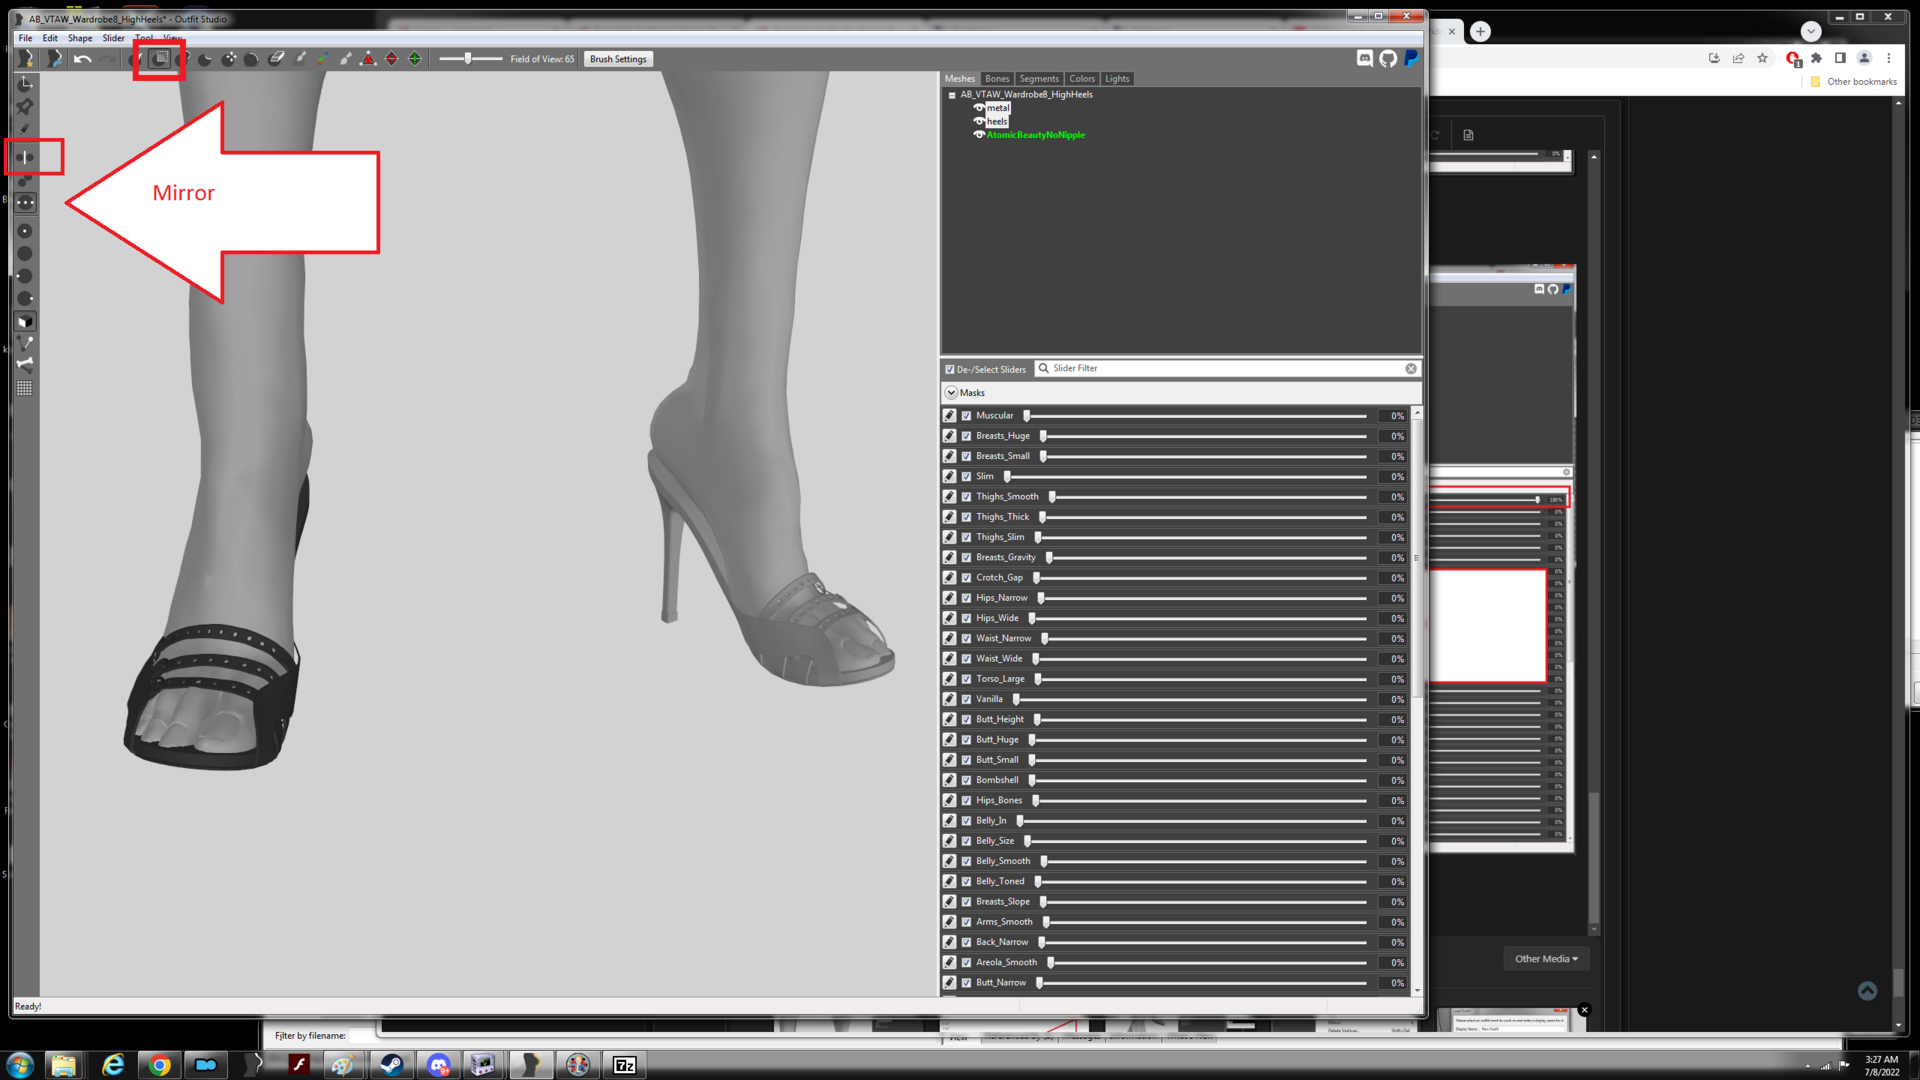1920x1080 pixels.
Task: Select the Mask brush tool
Action: click(x=159, y=59)
